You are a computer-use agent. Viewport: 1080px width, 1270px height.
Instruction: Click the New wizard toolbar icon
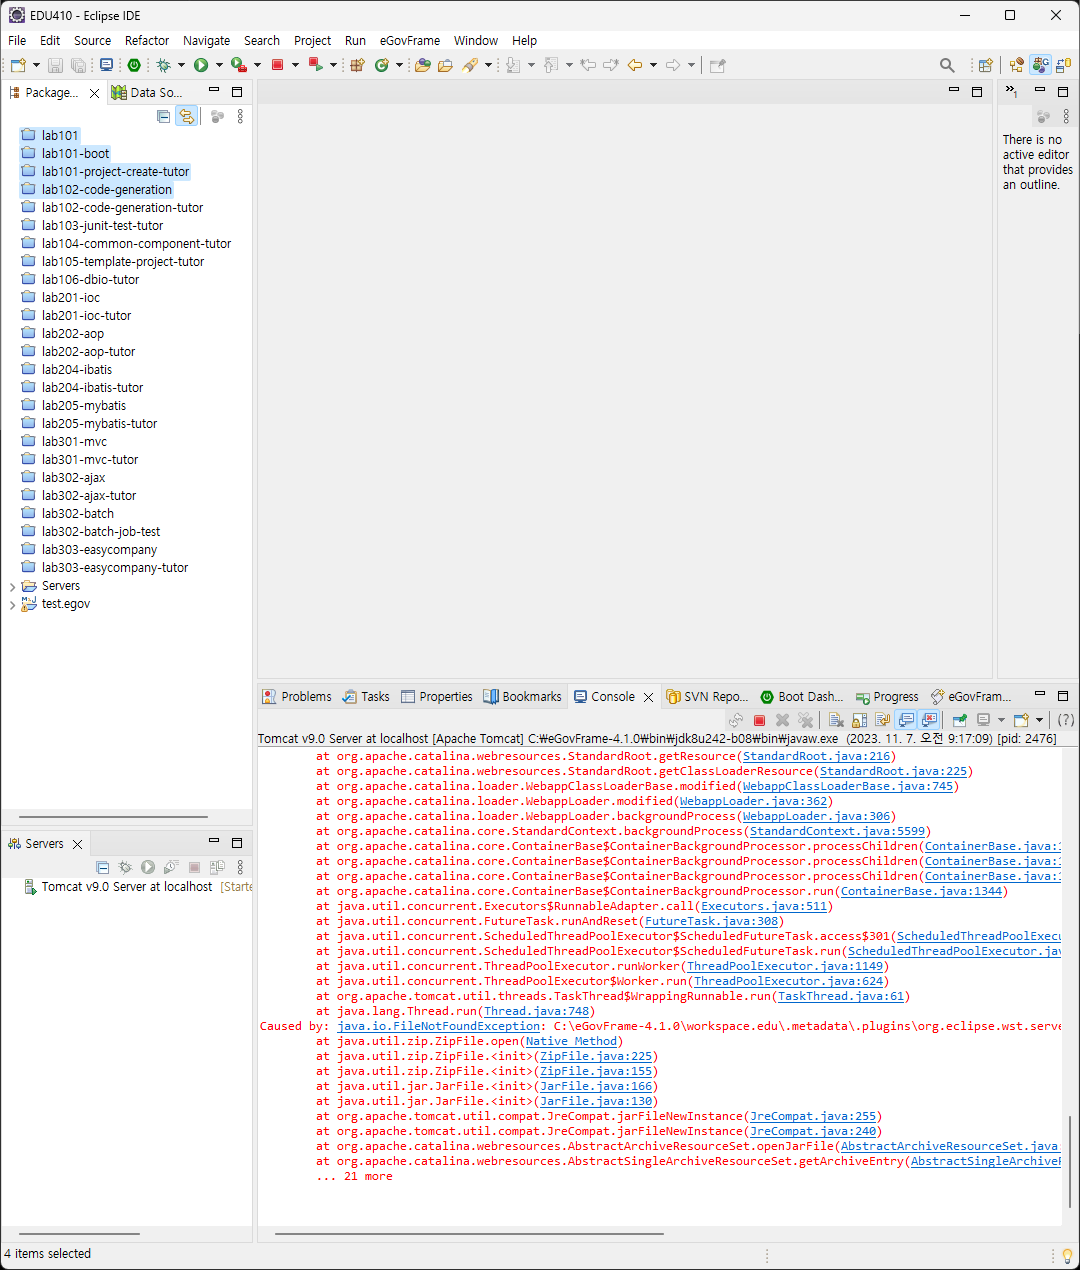tap(18, 65)
